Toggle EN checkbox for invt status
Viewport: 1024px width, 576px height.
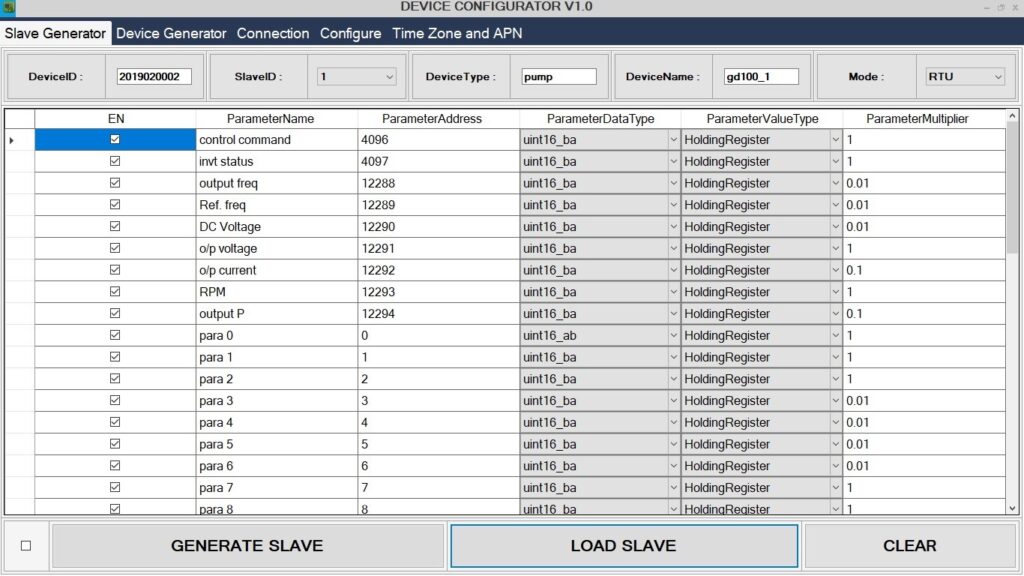click(115, 161)
